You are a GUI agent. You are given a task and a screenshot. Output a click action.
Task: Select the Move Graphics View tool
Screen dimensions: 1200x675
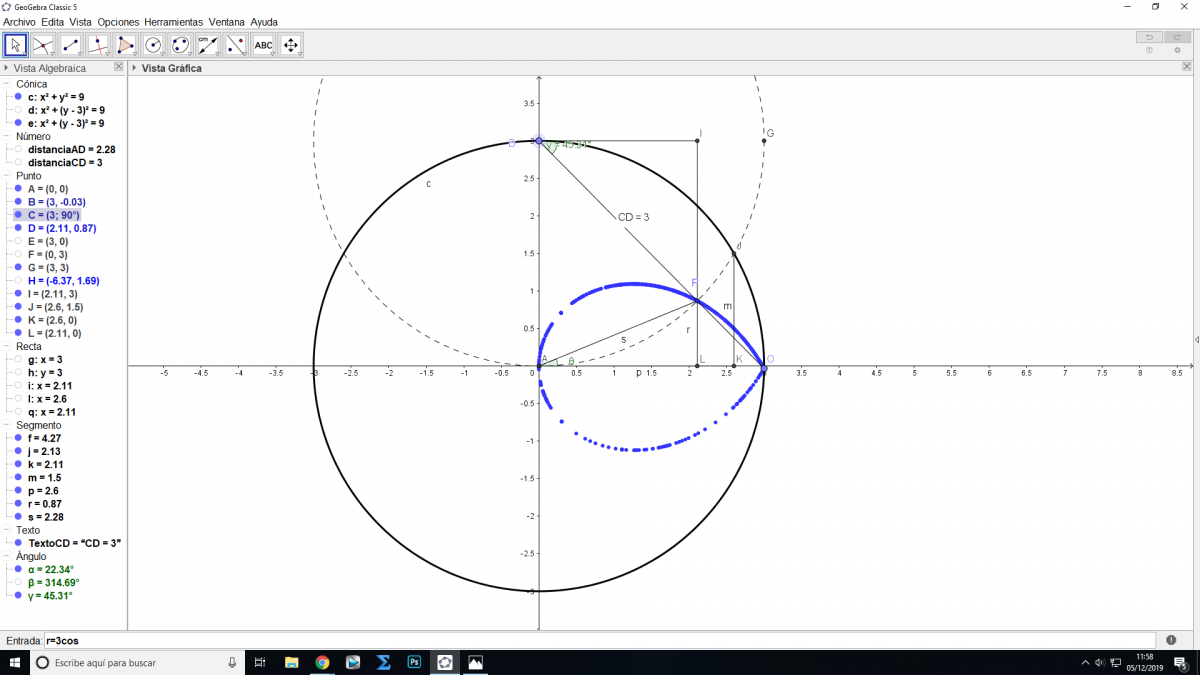coord(291,45)
